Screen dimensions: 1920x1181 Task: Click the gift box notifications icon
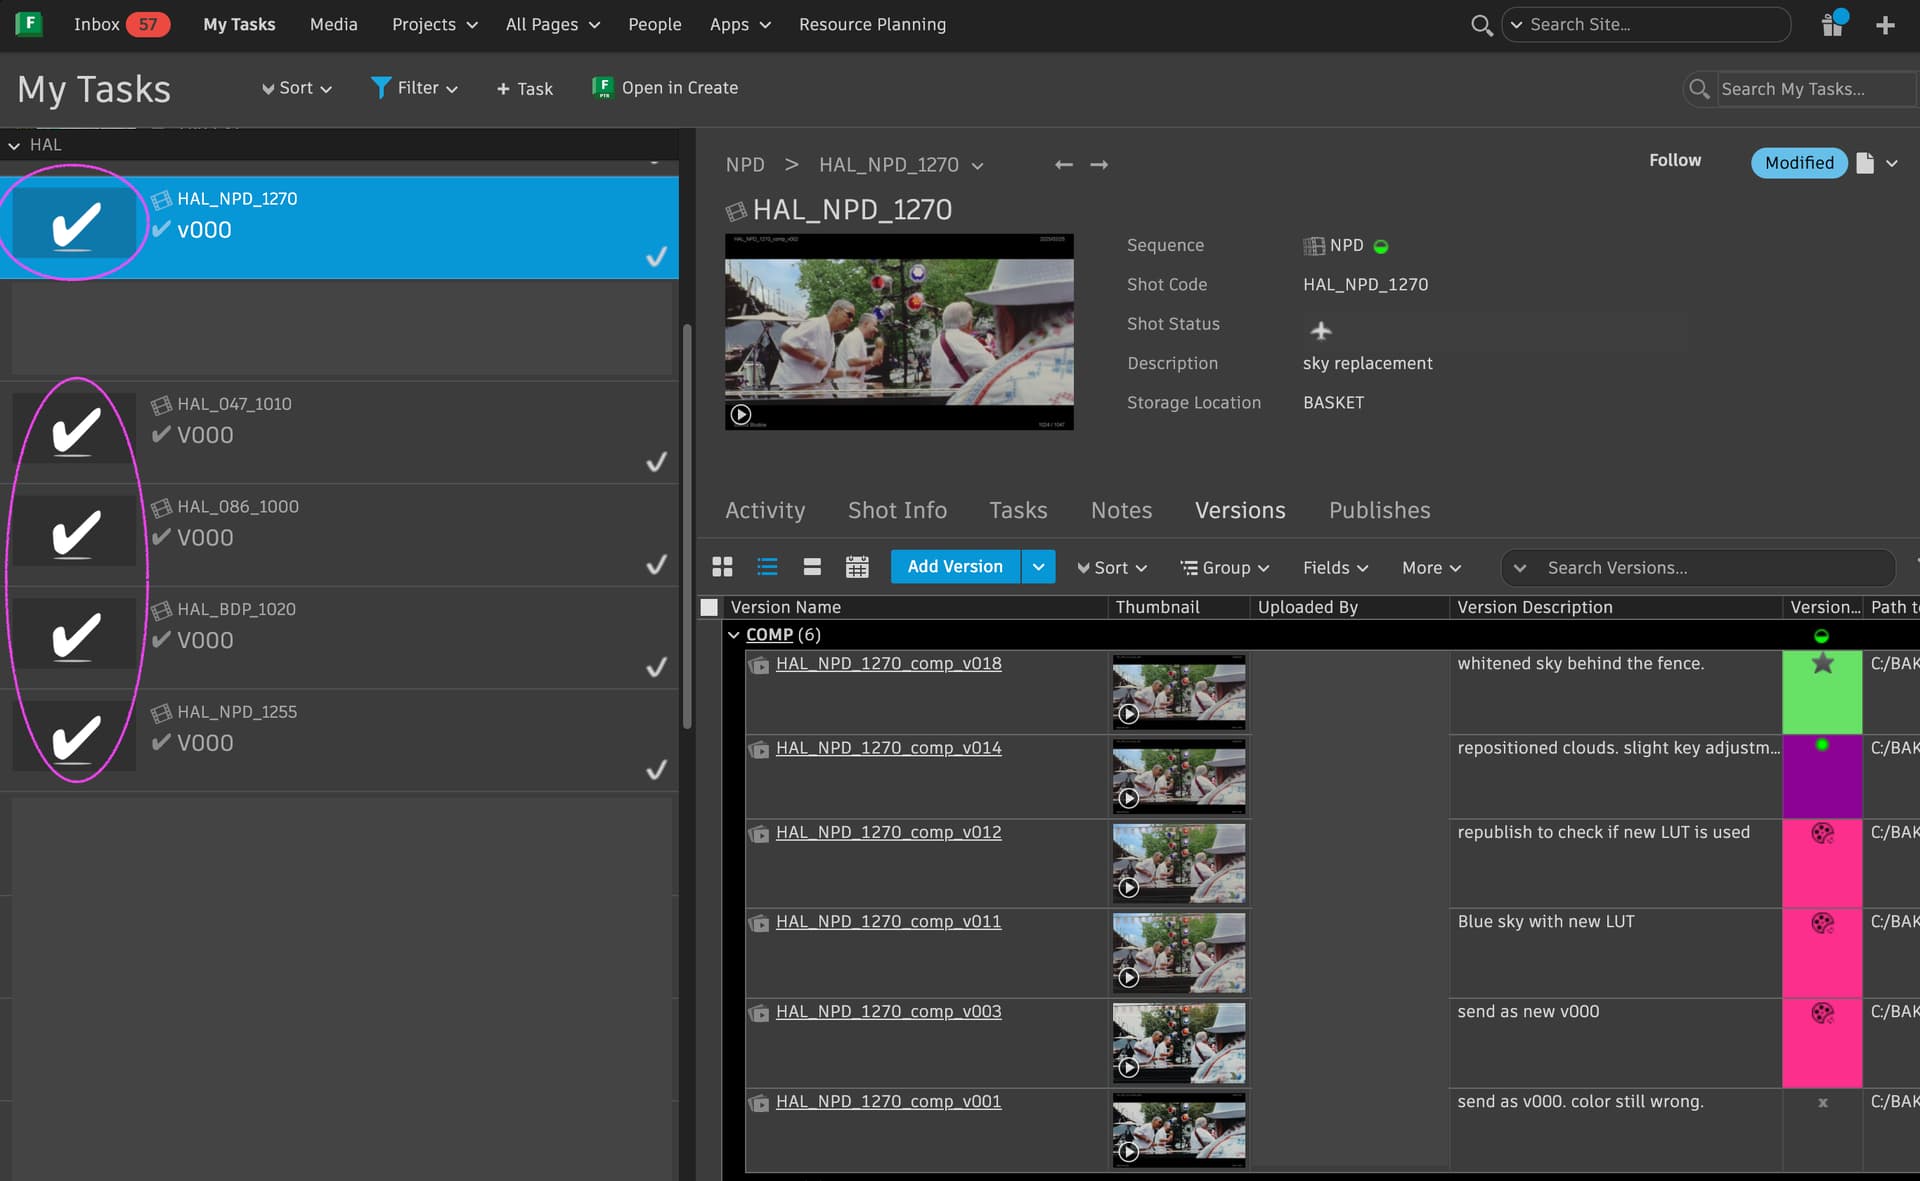click(1832, 24)
